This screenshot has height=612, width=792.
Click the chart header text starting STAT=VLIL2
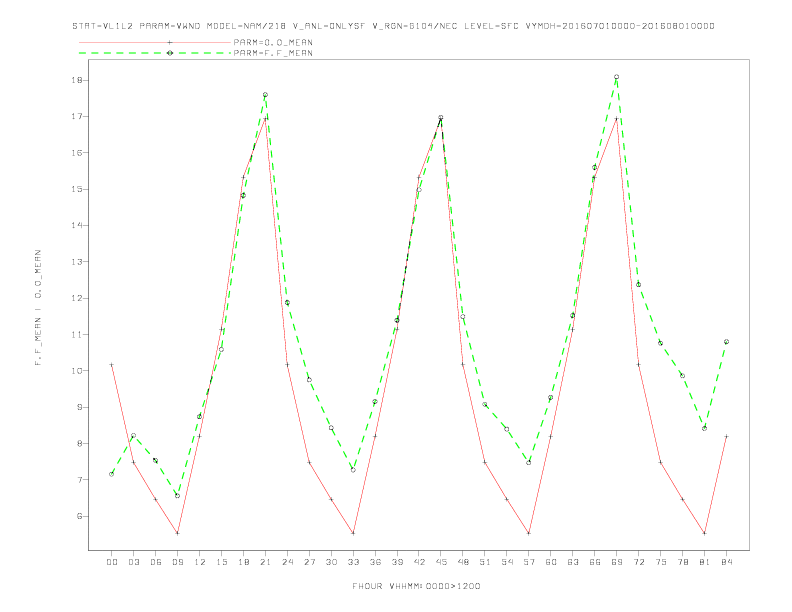tap(393, 26)
